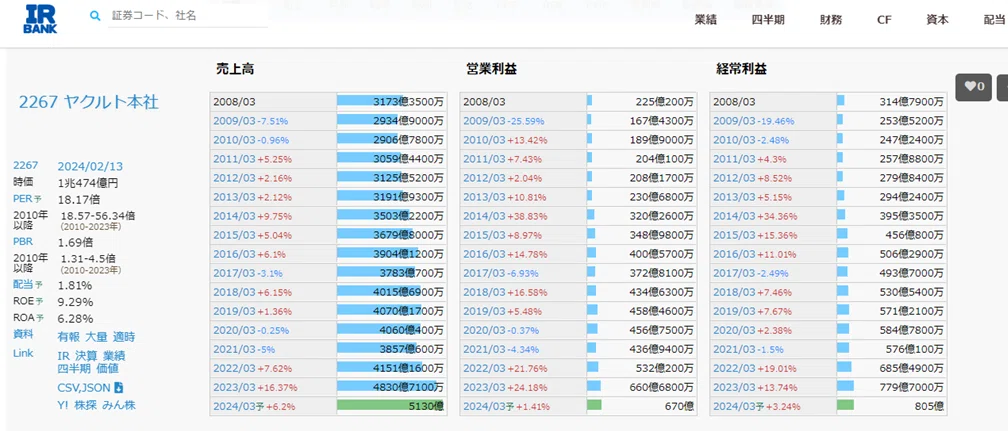The width and height of the screenshot is (1008, 431).
Task: Open the 株探 link
Action: pos(86,405)
